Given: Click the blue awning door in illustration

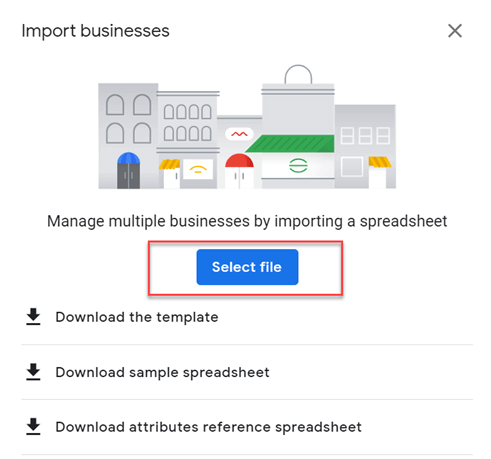Looking at the screenshot, I should 128,170.
